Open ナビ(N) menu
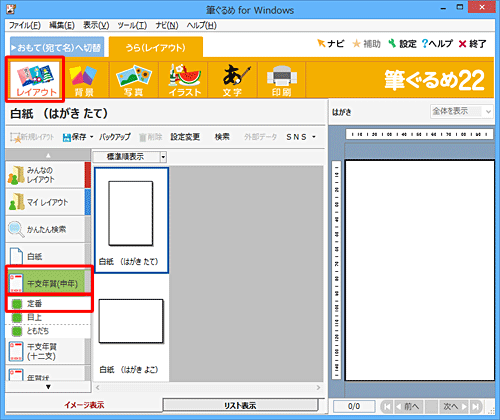Image resolution: width=500 pixels, height=420 pixels. 167,25
